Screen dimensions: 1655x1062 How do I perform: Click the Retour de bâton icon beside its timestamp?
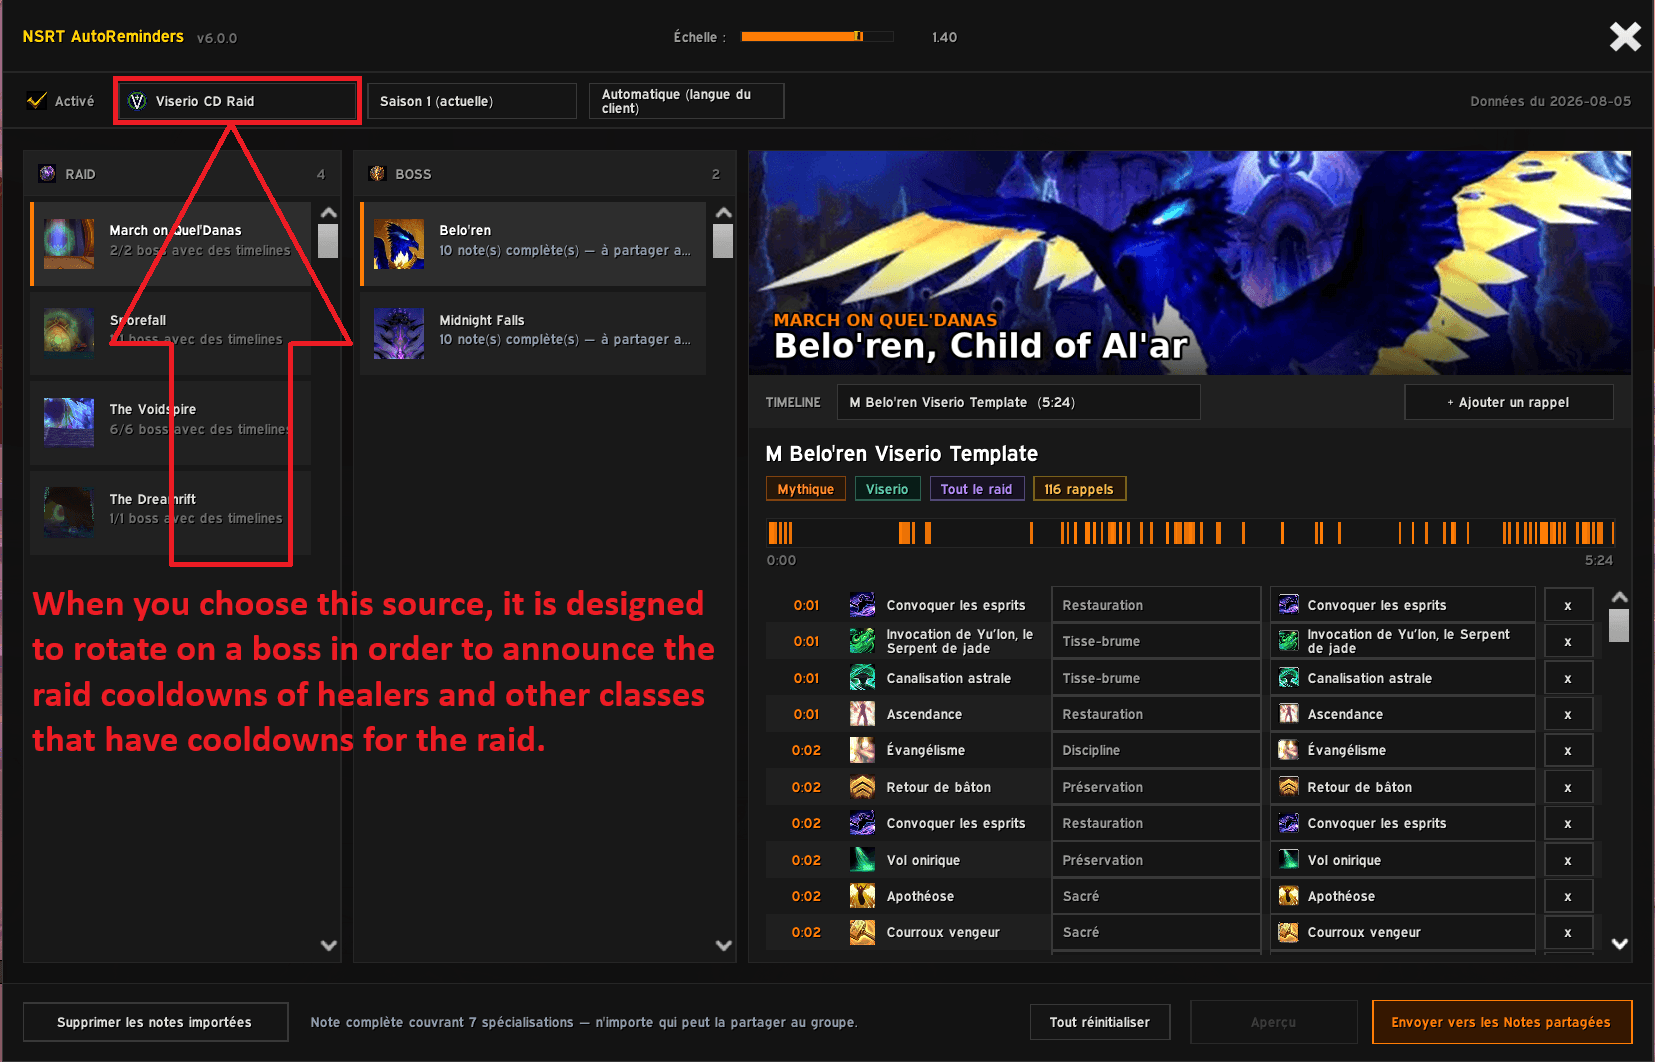862,787
